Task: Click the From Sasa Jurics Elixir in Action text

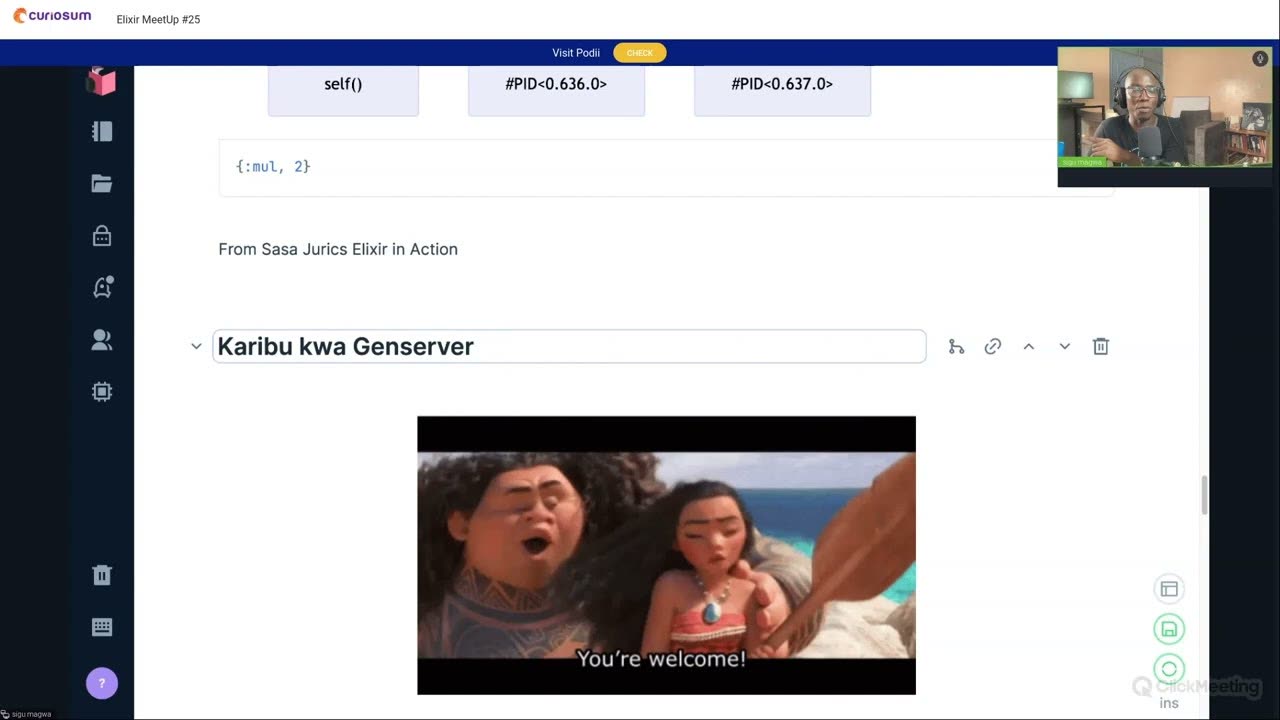Action: point(338,249)
